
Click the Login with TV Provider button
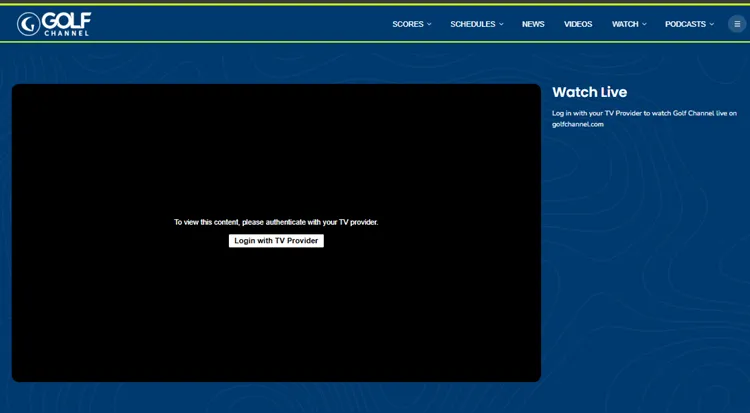coord(276,241)
